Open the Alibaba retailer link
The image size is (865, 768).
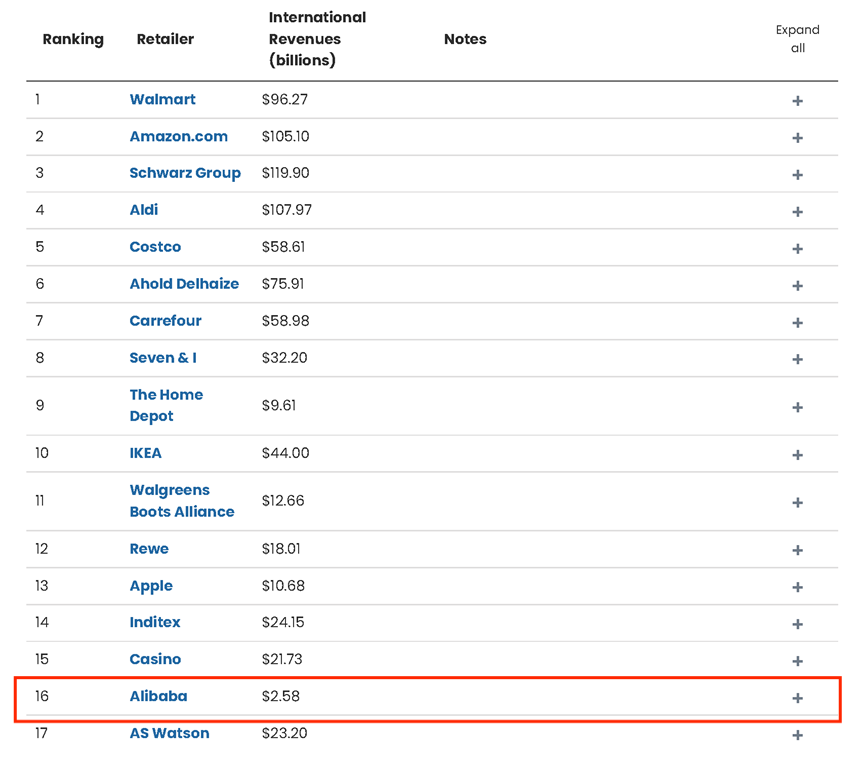click(x=158, y=696)
